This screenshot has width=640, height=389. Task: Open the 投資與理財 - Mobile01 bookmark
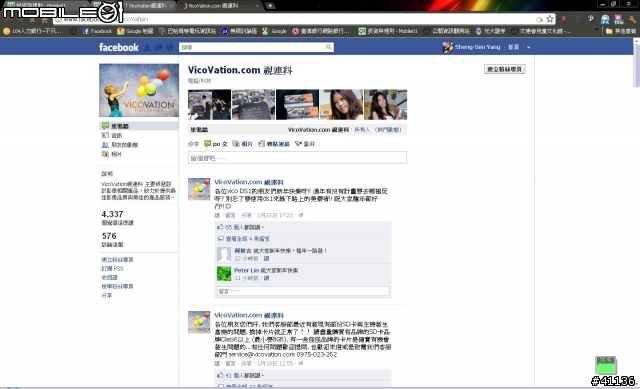pos(388,31)
